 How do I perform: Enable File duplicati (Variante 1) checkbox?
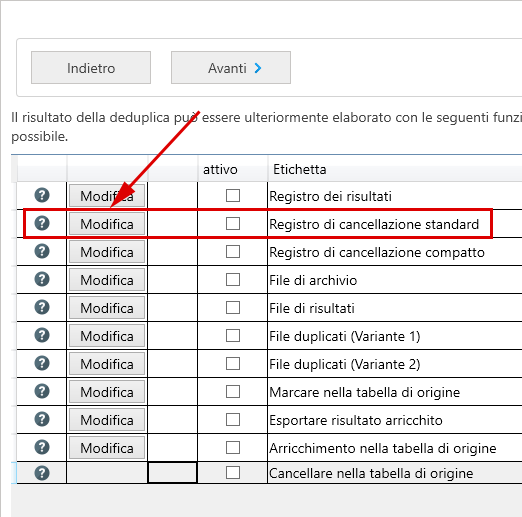click(x=233, y=336)
